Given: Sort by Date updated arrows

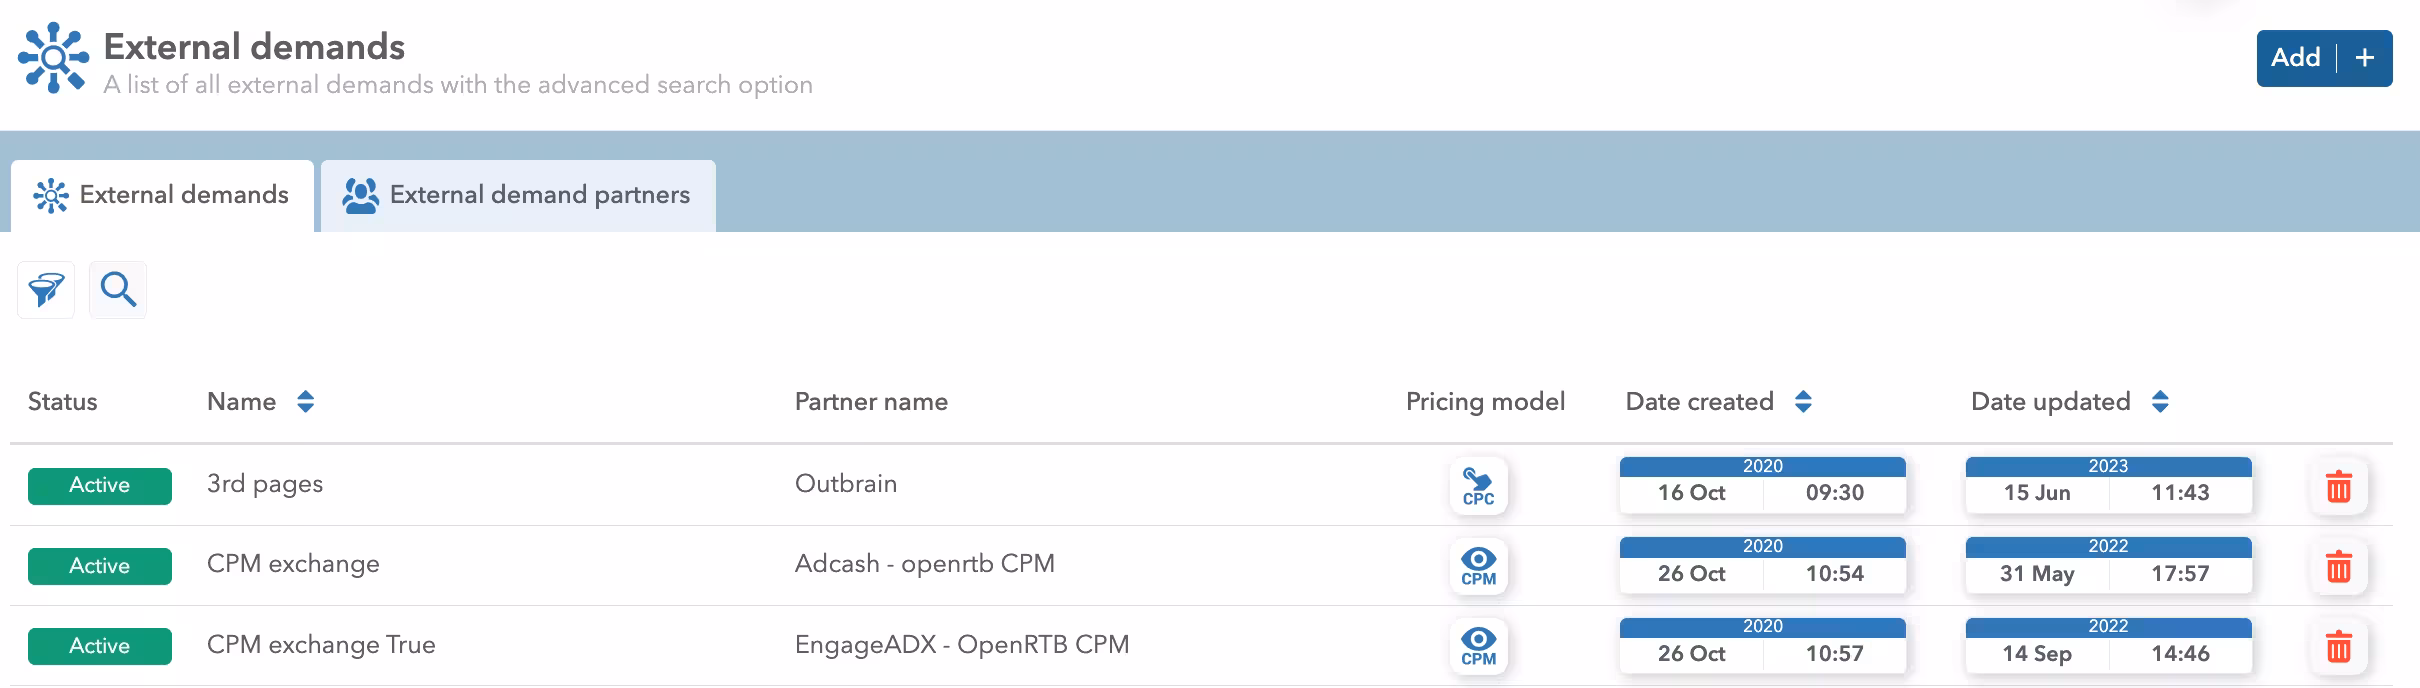Looking at the screenshot, I should point(2160,402).
